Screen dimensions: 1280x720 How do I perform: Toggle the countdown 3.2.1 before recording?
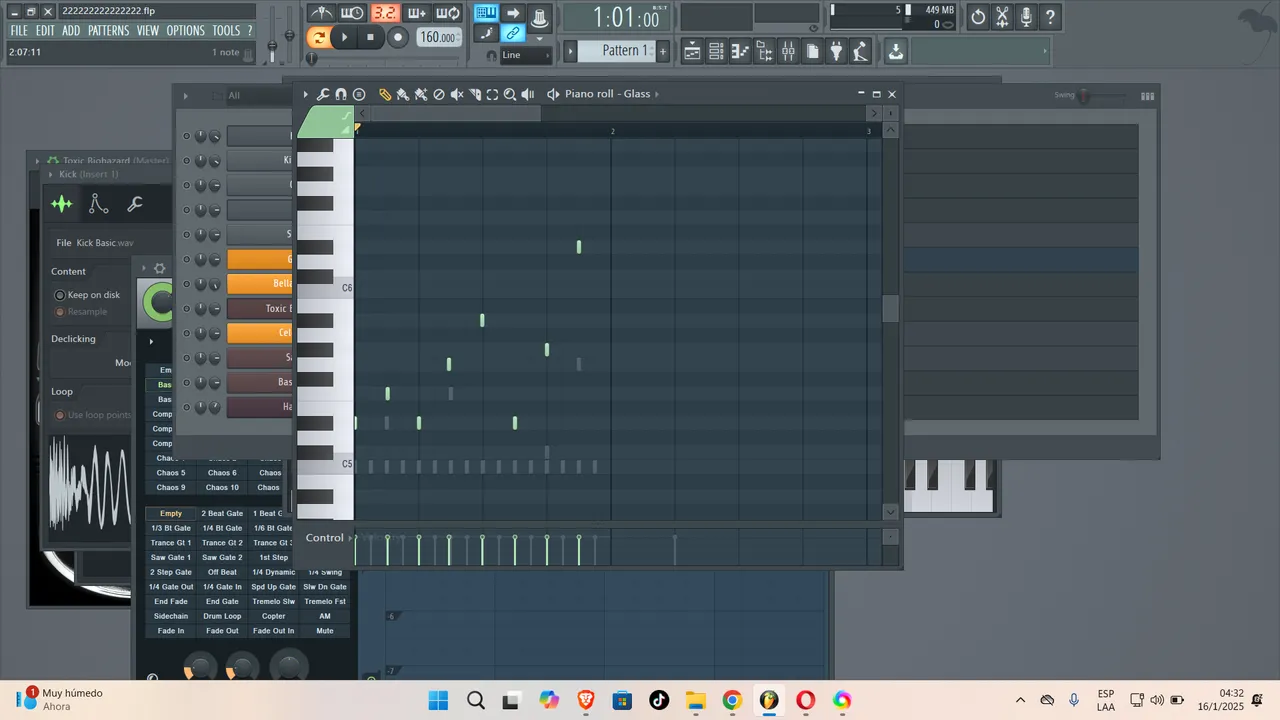(384, 13)
